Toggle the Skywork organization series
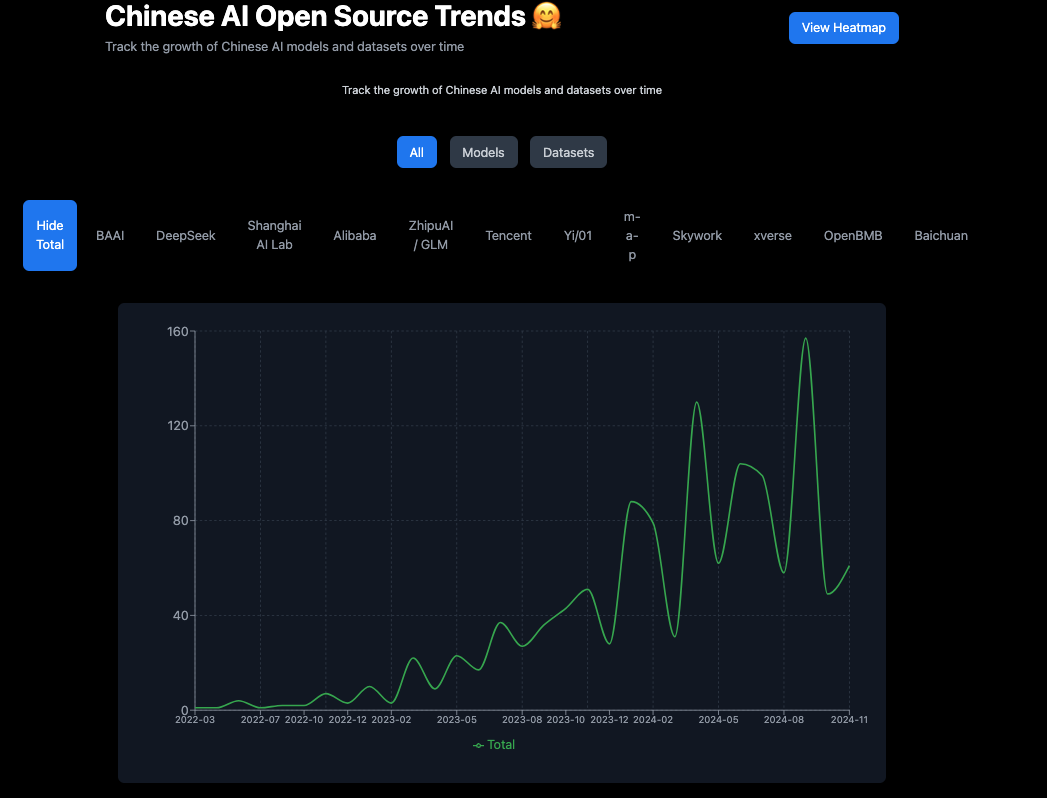Screen dimensions: 1047x798 click(x=697, y=236)
